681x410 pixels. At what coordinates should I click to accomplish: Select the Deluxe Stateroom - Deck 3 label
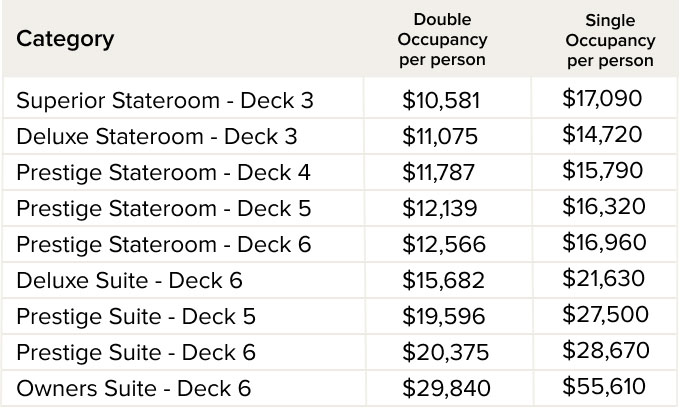(x=157, y=136)
